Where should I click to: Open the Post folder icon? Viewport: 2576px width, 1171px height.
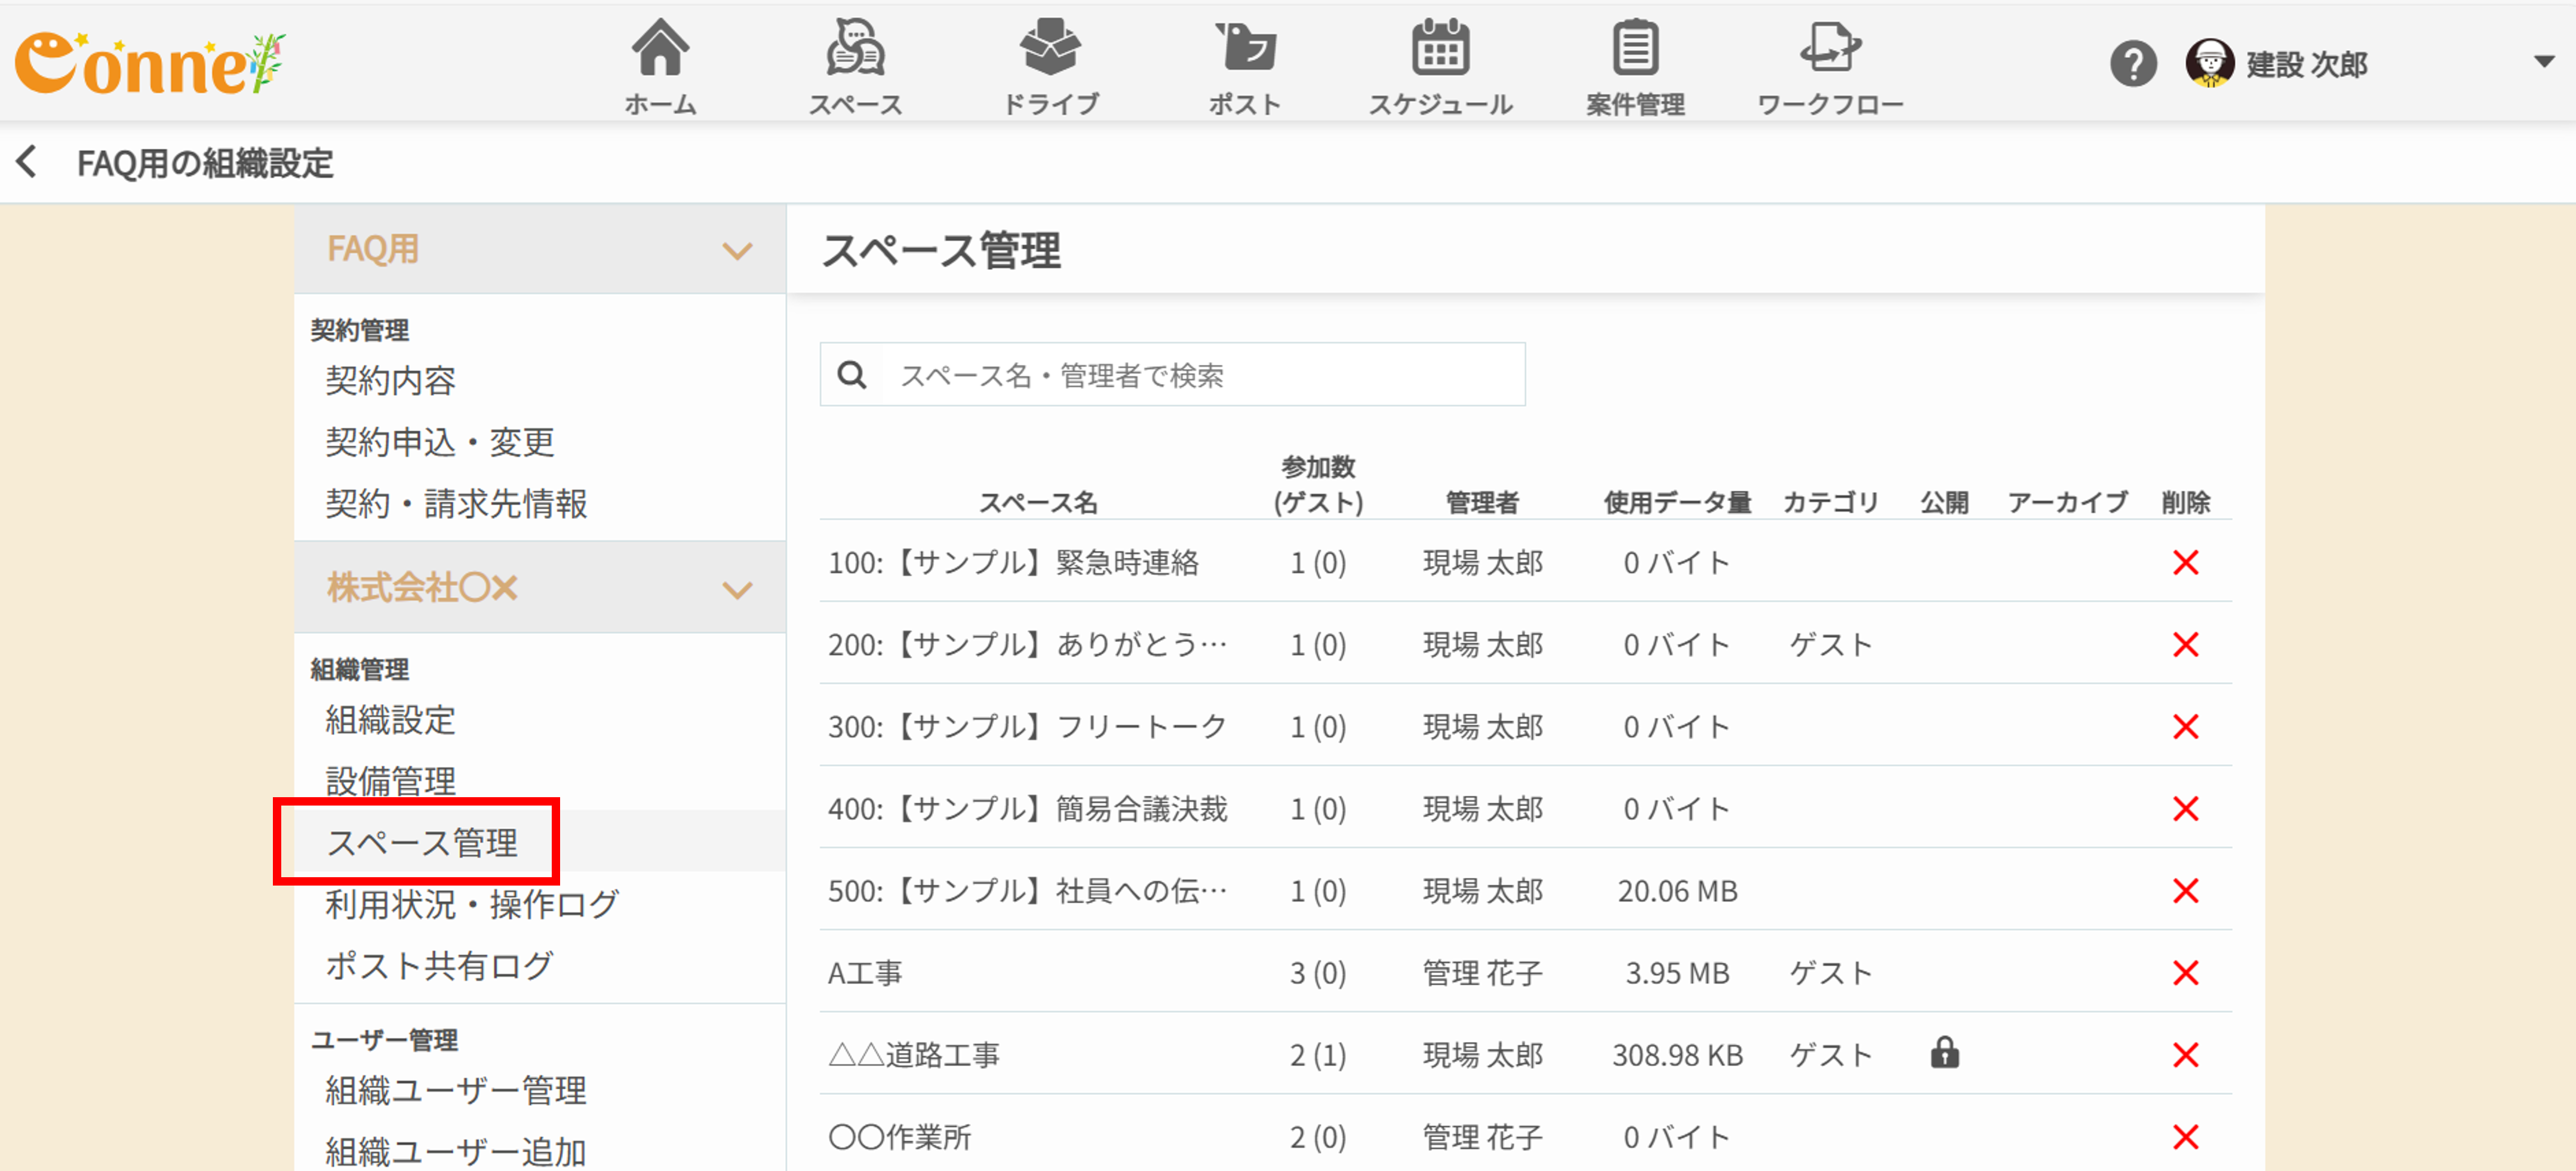[1245, 49]
